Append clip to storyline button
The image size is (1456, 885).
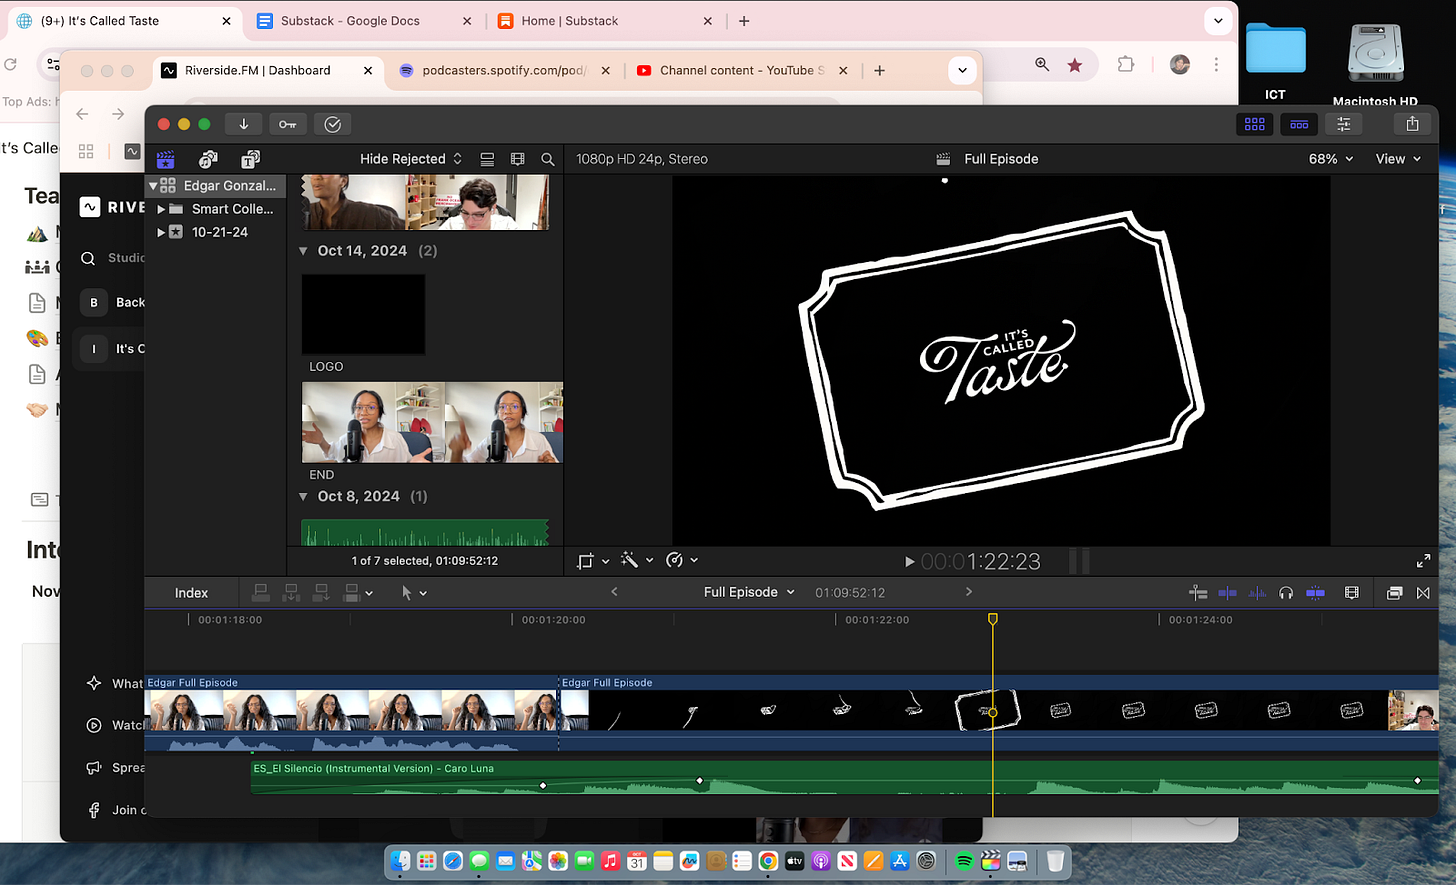pyautogui.click(x=321, y=593)
